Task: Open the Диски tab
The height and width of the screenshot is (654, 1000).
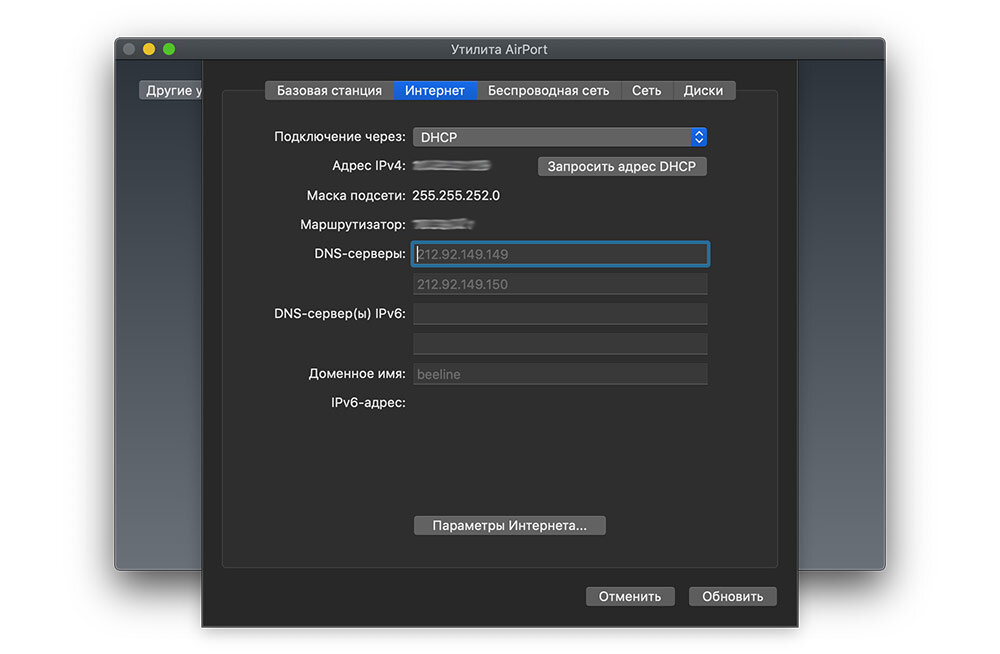Action: pos(704,90)
